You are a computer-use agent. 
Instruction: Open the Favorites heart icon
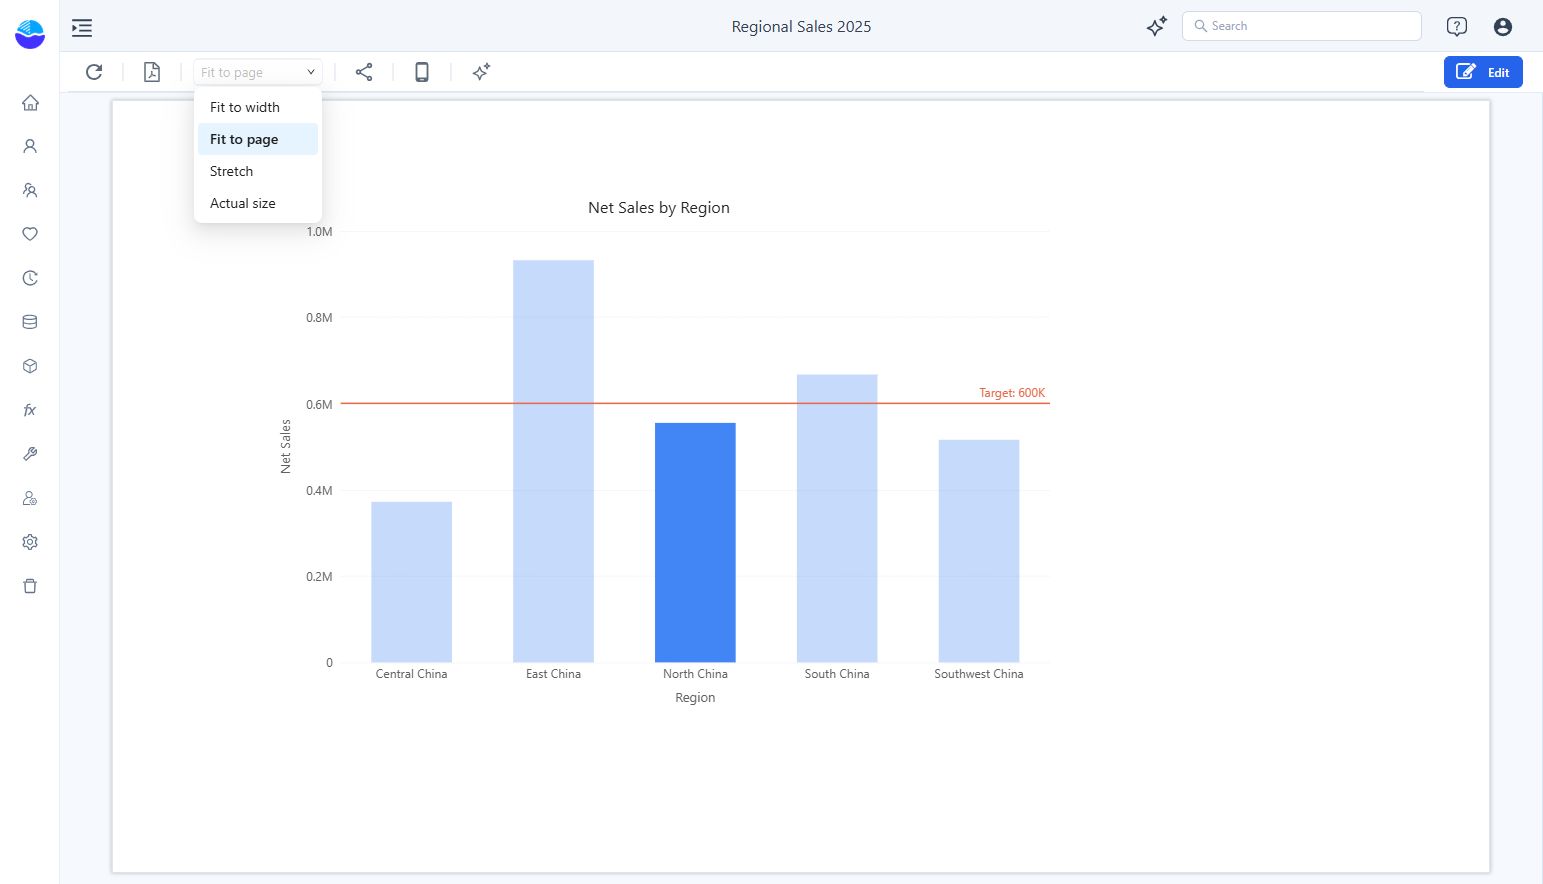pyautogui.click(x=30, y=234)
